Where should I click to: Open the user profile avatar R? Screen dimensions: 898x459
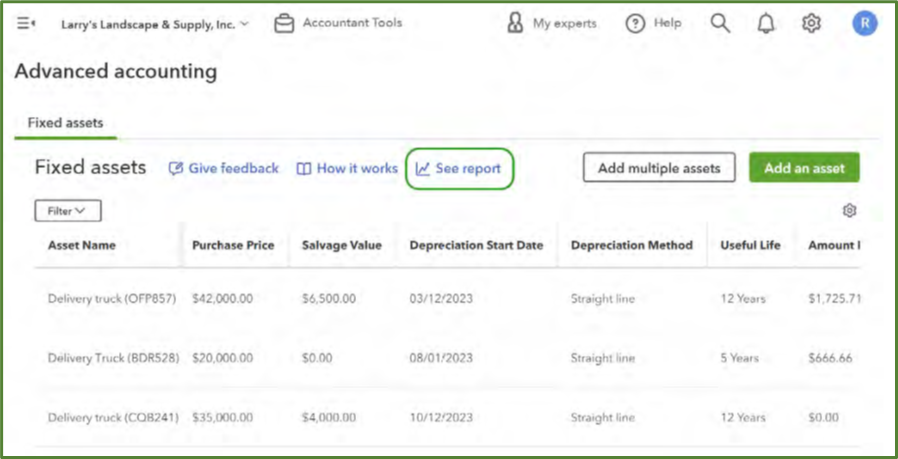pos(864,24)
